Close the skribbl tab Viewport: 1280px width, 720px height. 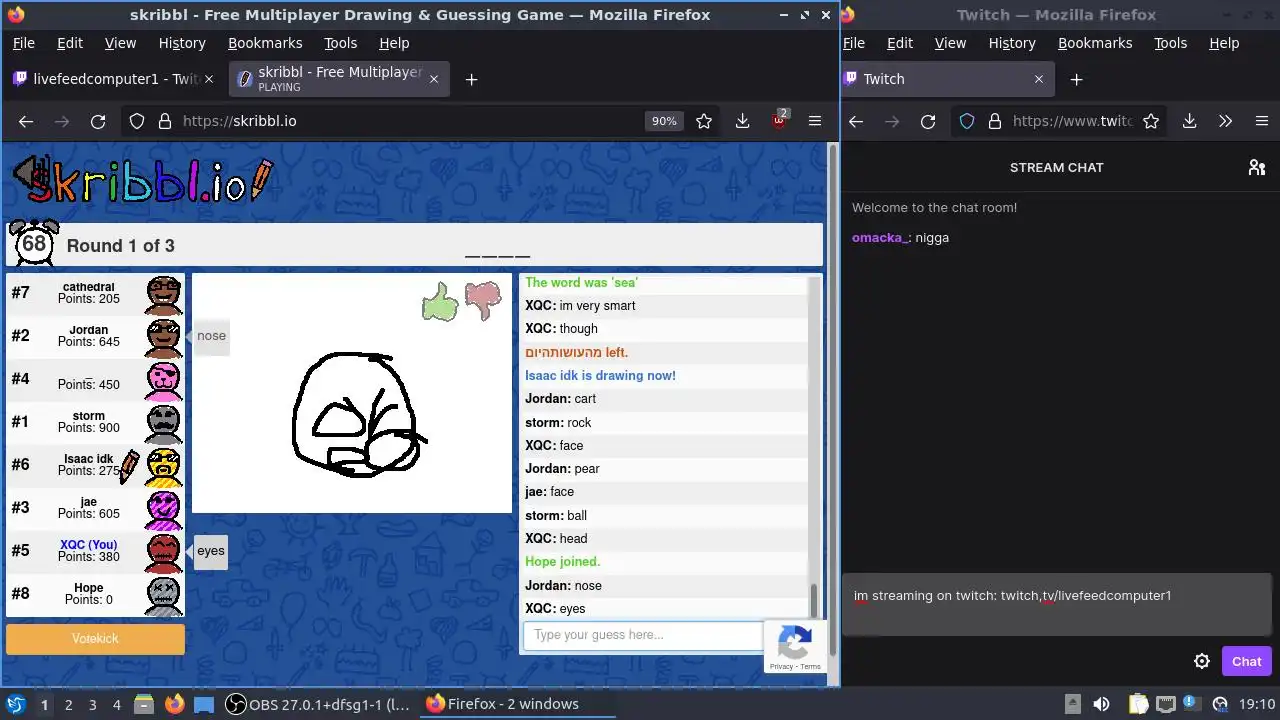[x=434, y=79]
